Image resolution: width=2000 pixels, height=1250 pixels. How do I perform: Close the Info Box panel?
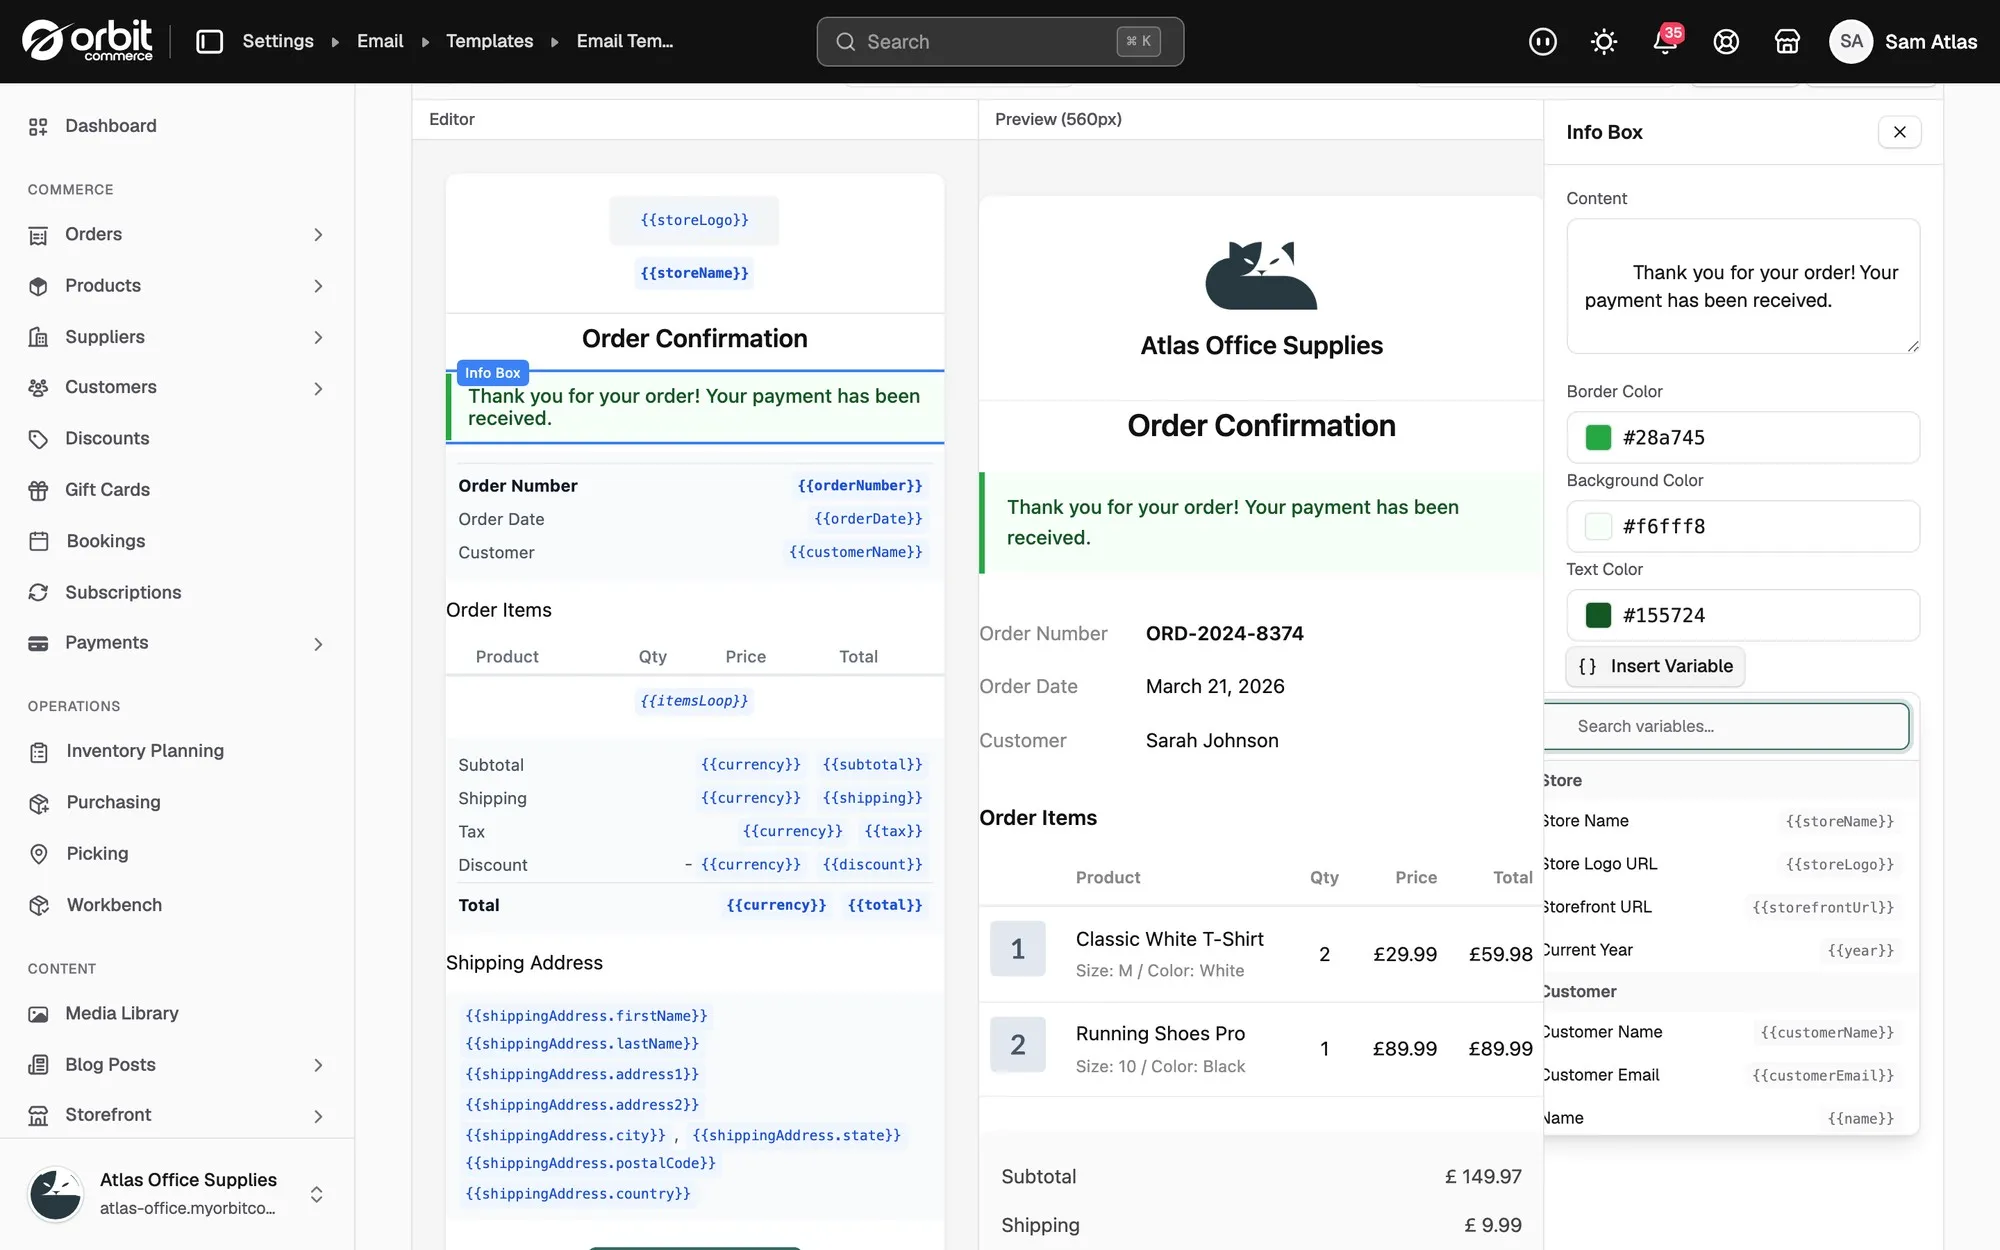point(1899,132)
